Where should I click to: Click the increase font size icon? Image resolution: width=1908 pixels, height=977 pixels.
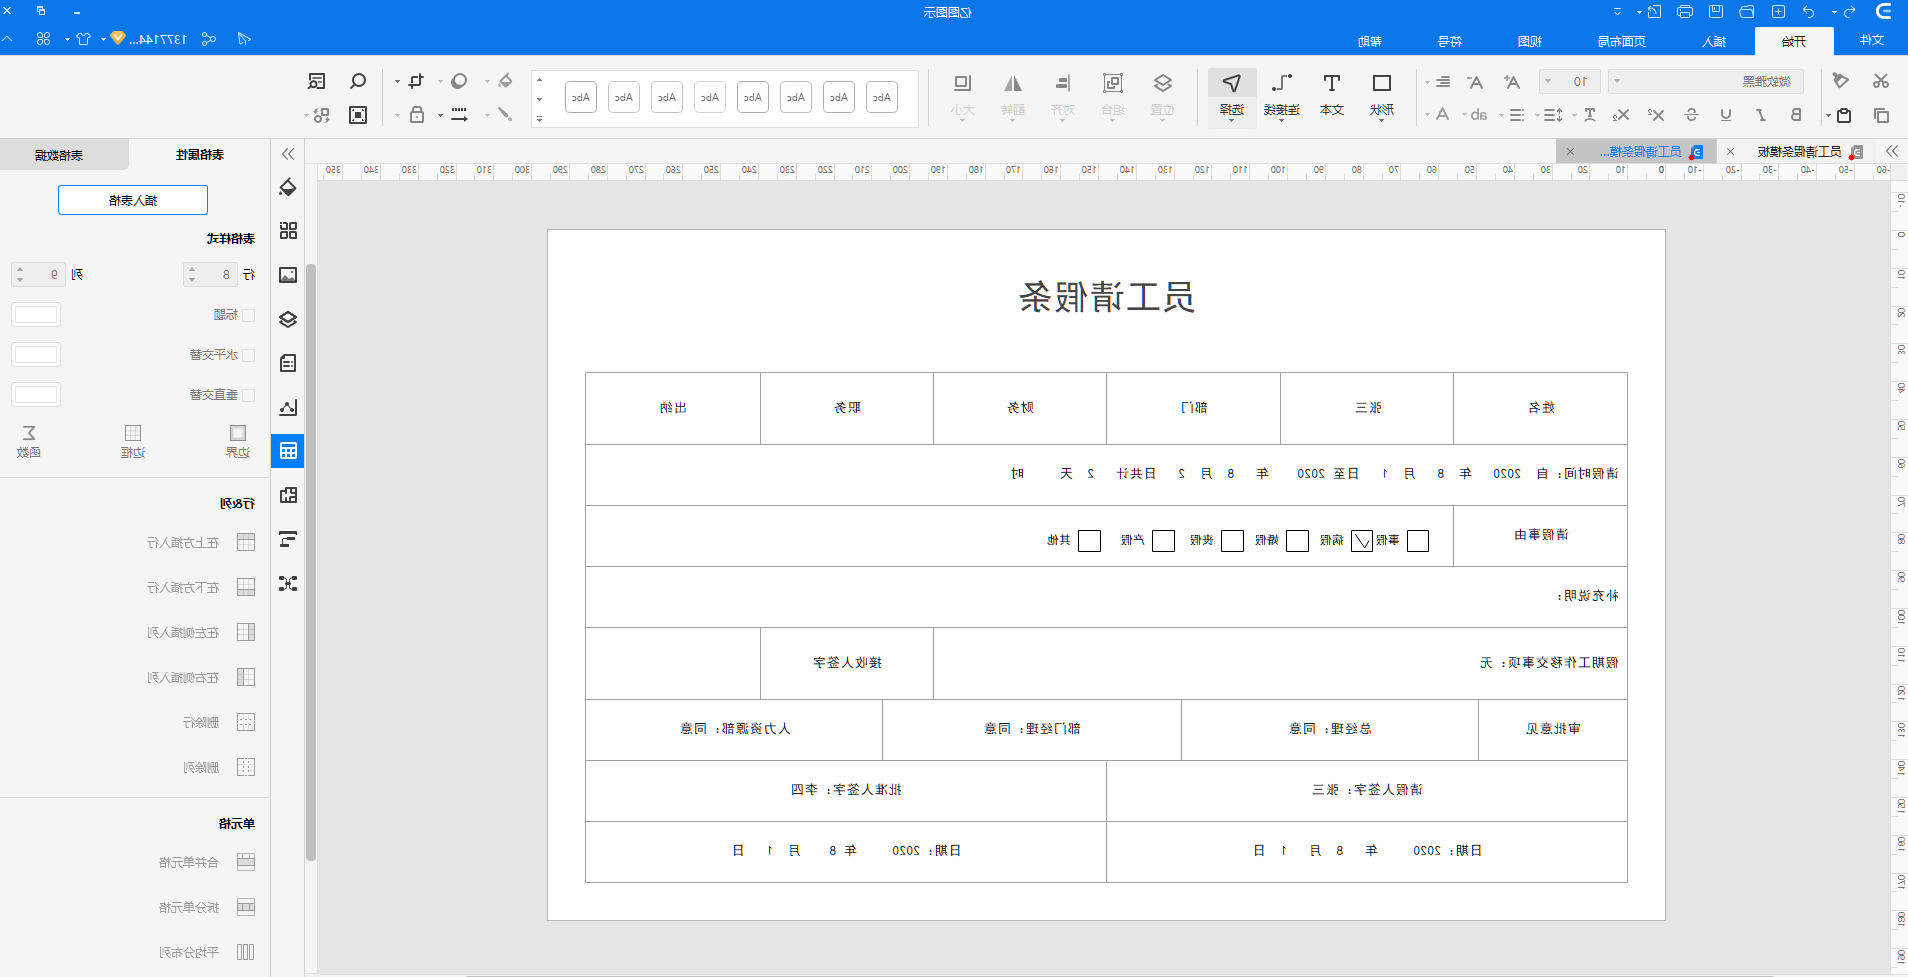click(1512, 82)
